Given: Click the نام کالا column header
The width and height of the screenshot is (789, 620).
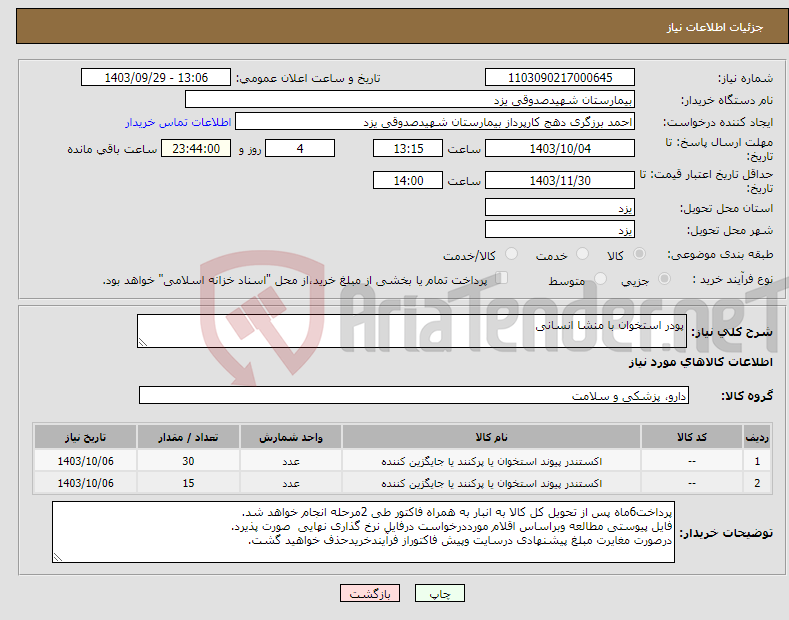Looking at the screenshot, I should (491, 437).
